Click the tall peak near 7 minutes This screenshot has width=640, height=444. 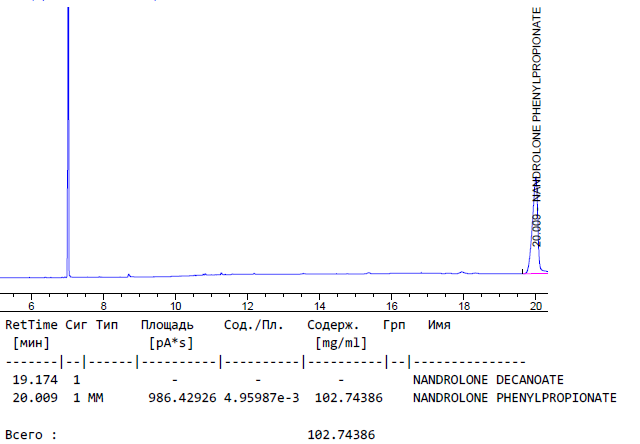(68, 140)
